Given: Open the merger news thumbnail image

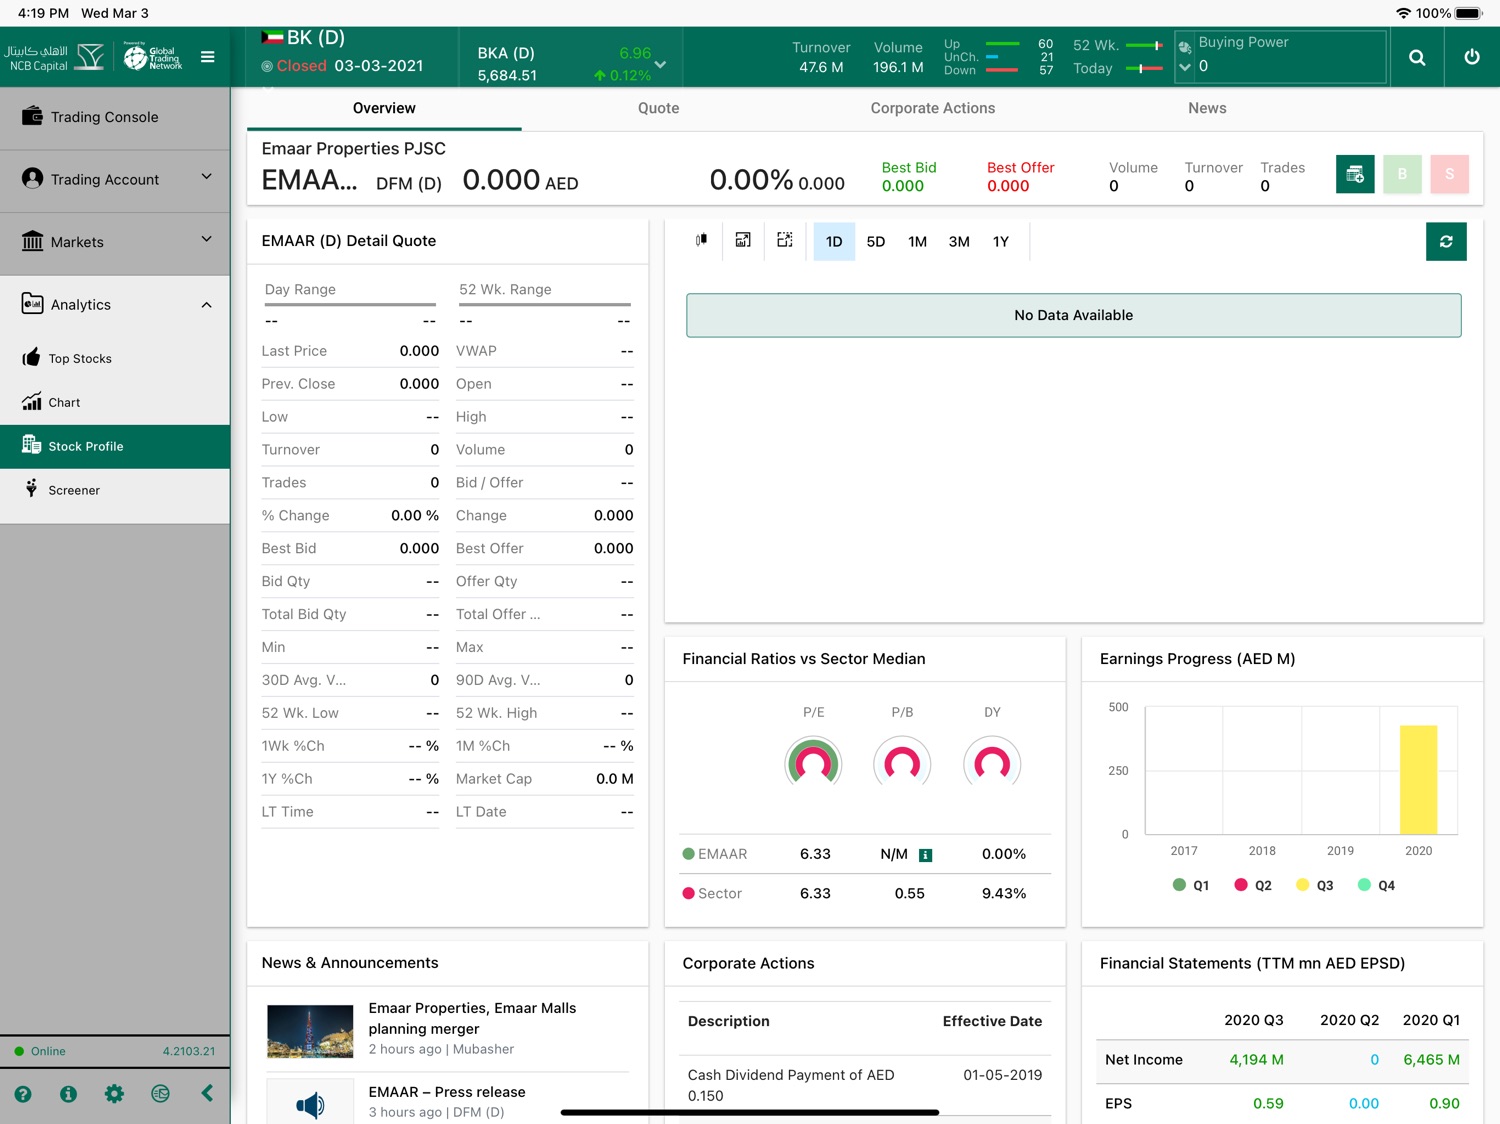Looking at the screenshot, I should pos(310,1031).
